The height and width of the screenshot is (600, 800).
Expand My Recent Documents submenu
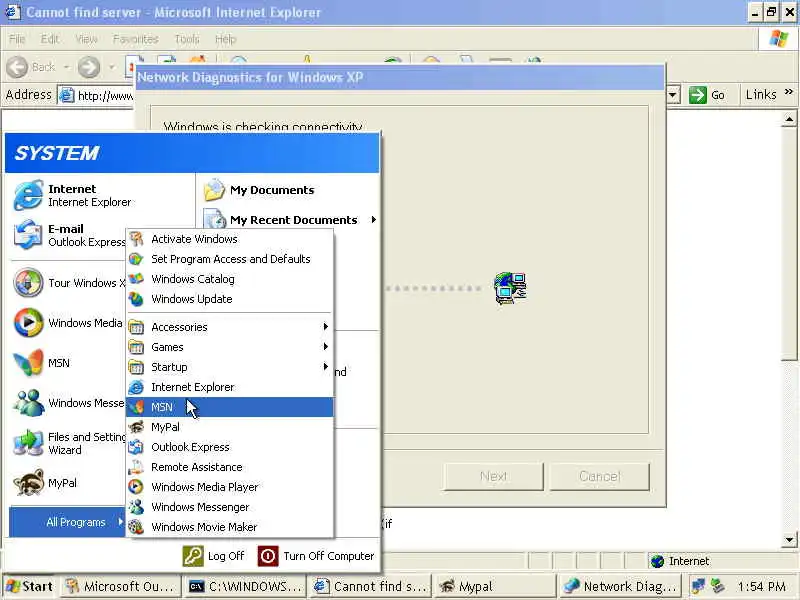click(289, 220)
